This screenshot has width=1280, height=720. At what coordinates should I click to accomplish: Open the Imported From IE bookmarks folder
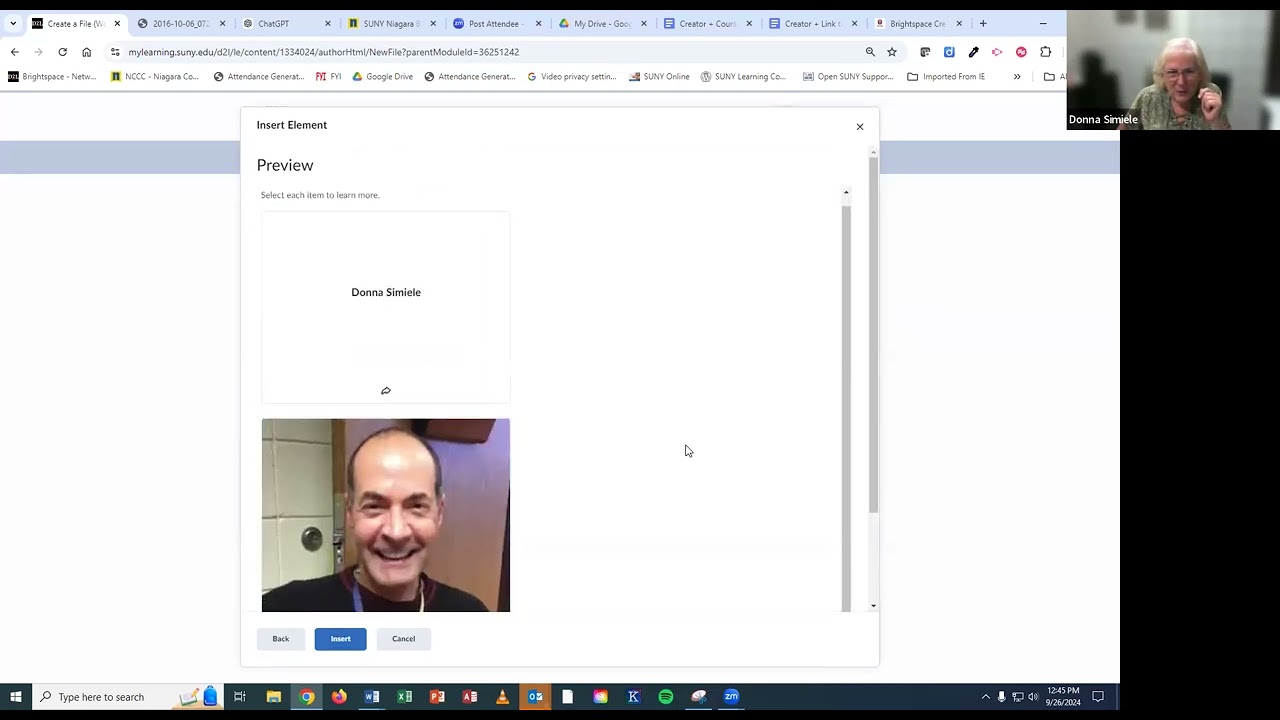click(946, 76)
